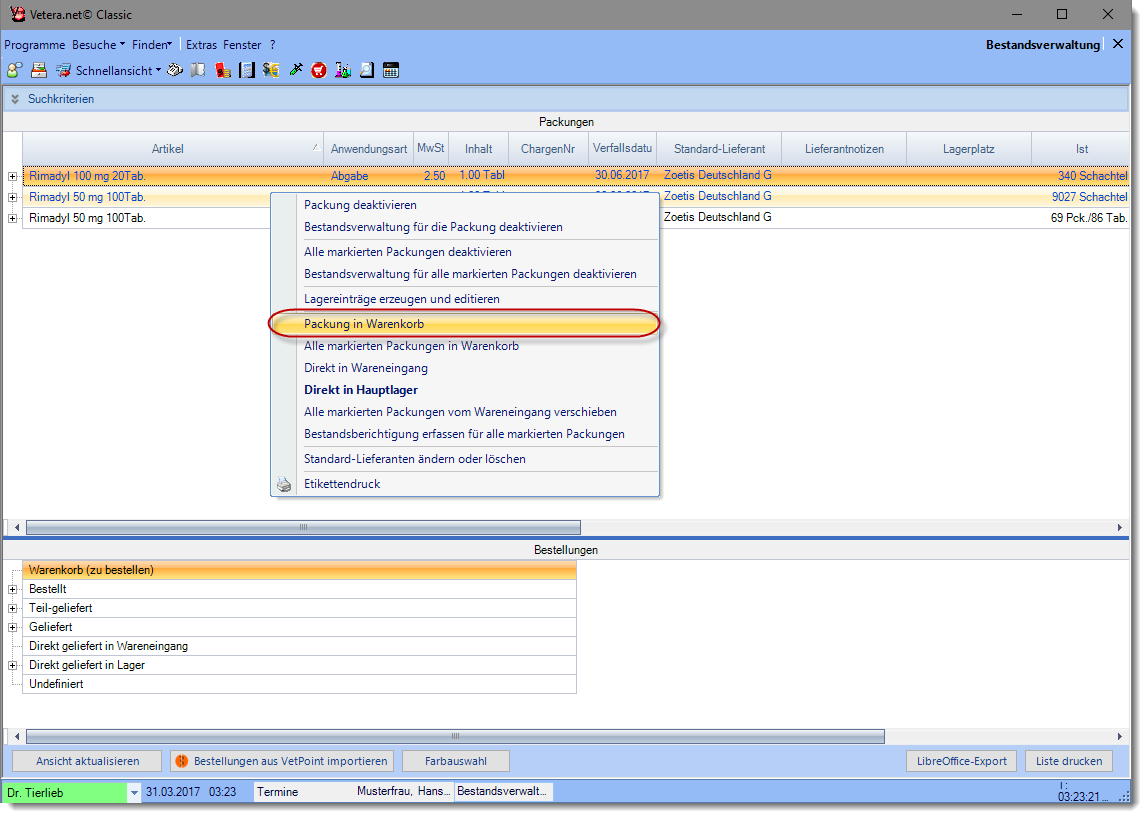Open the Farbauswahl color chooser
The width and height of the screenshot is (1147, 818).
point(455,761)
